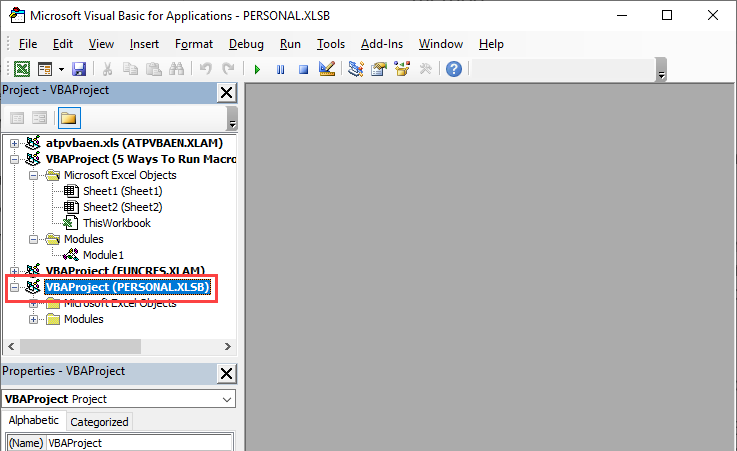737x451 pixels.
Task: Select Sheet2 (Sheet2) in the tree
Action: click(x=122, y=207)
